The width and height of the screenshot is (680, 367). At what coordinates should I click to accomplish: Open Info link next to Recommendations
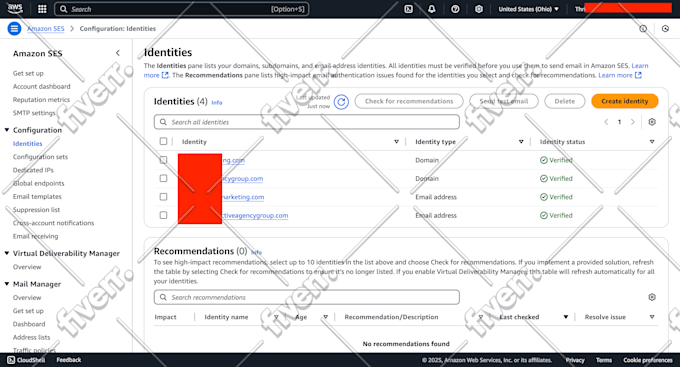[x=257, y=252]
